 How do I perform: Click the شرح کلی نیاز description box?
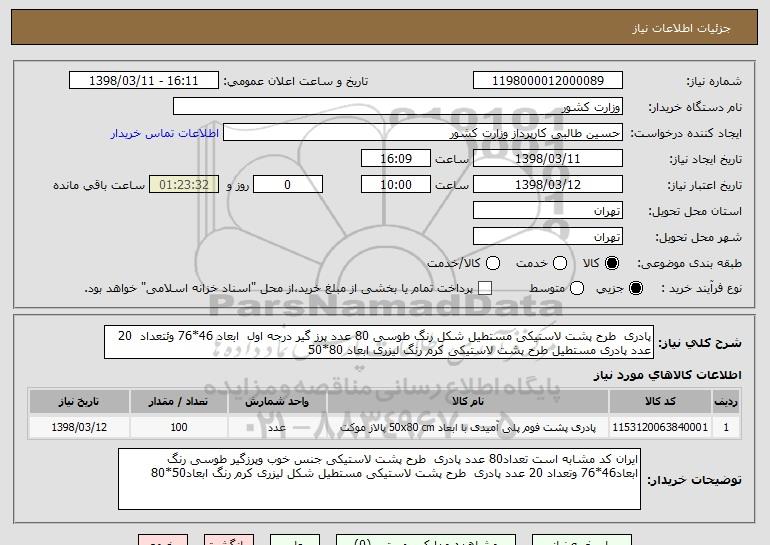[379, 342]
